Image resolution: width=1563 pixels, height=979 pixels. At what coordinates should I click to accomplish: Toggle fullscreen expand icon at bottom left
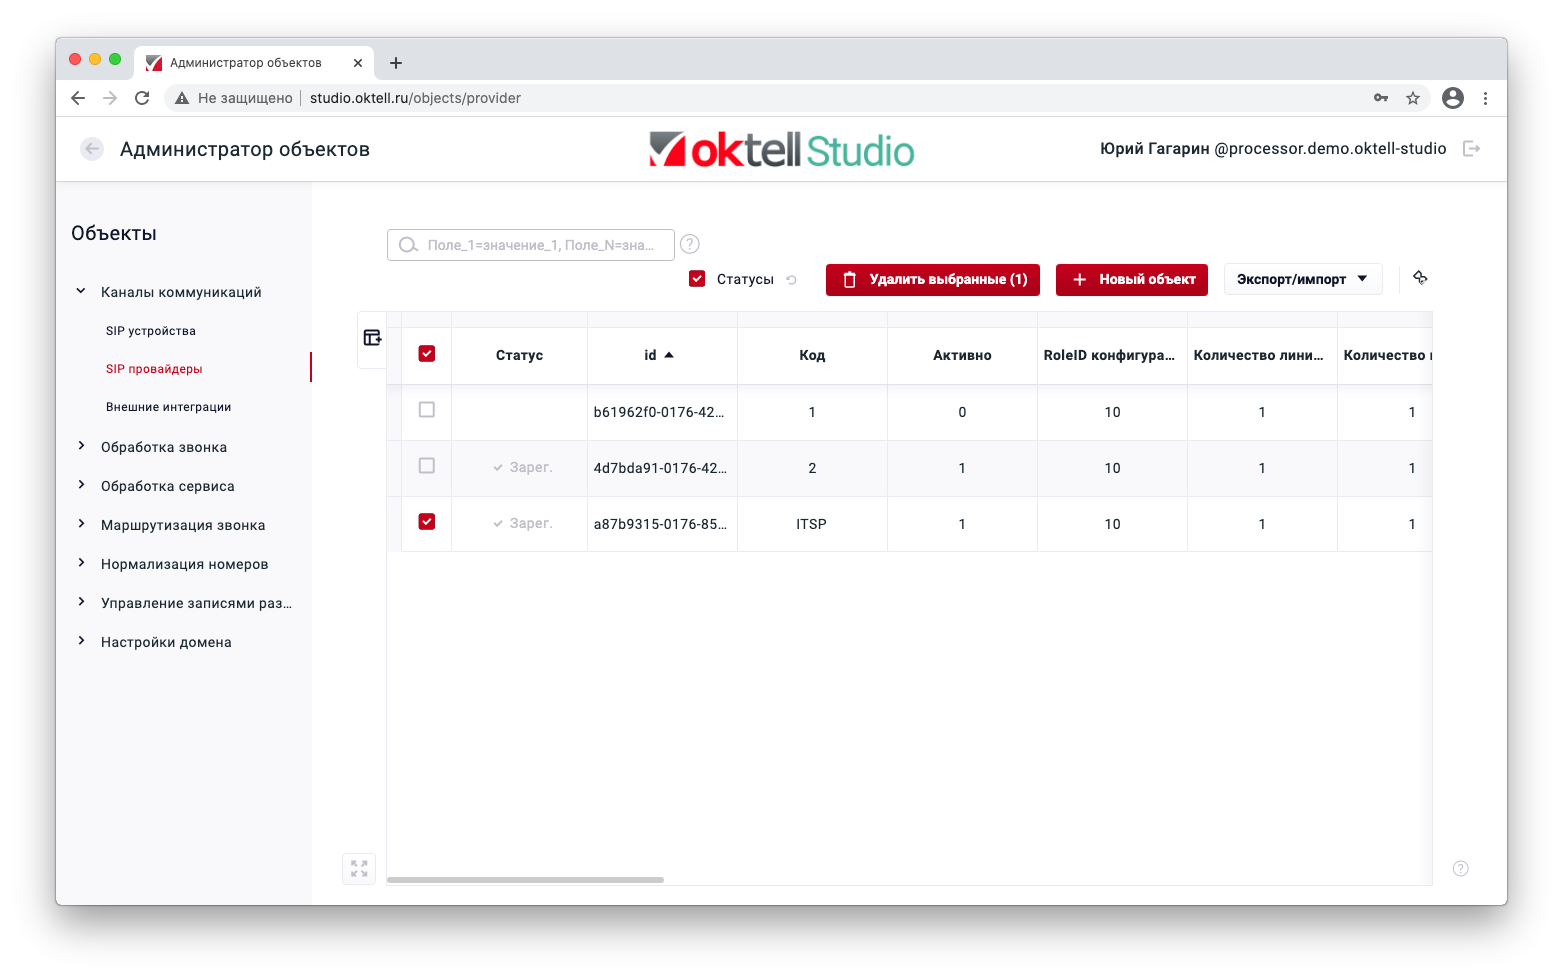[x=359, y=869]
